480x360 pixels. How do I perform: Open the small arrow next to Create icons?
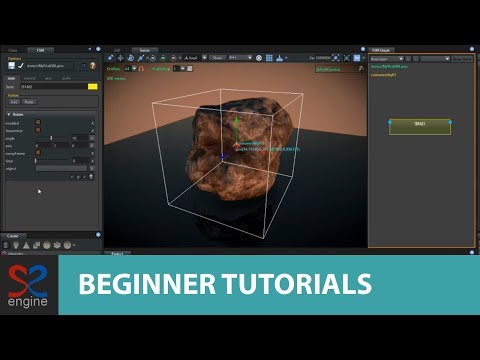pos(74,246)
